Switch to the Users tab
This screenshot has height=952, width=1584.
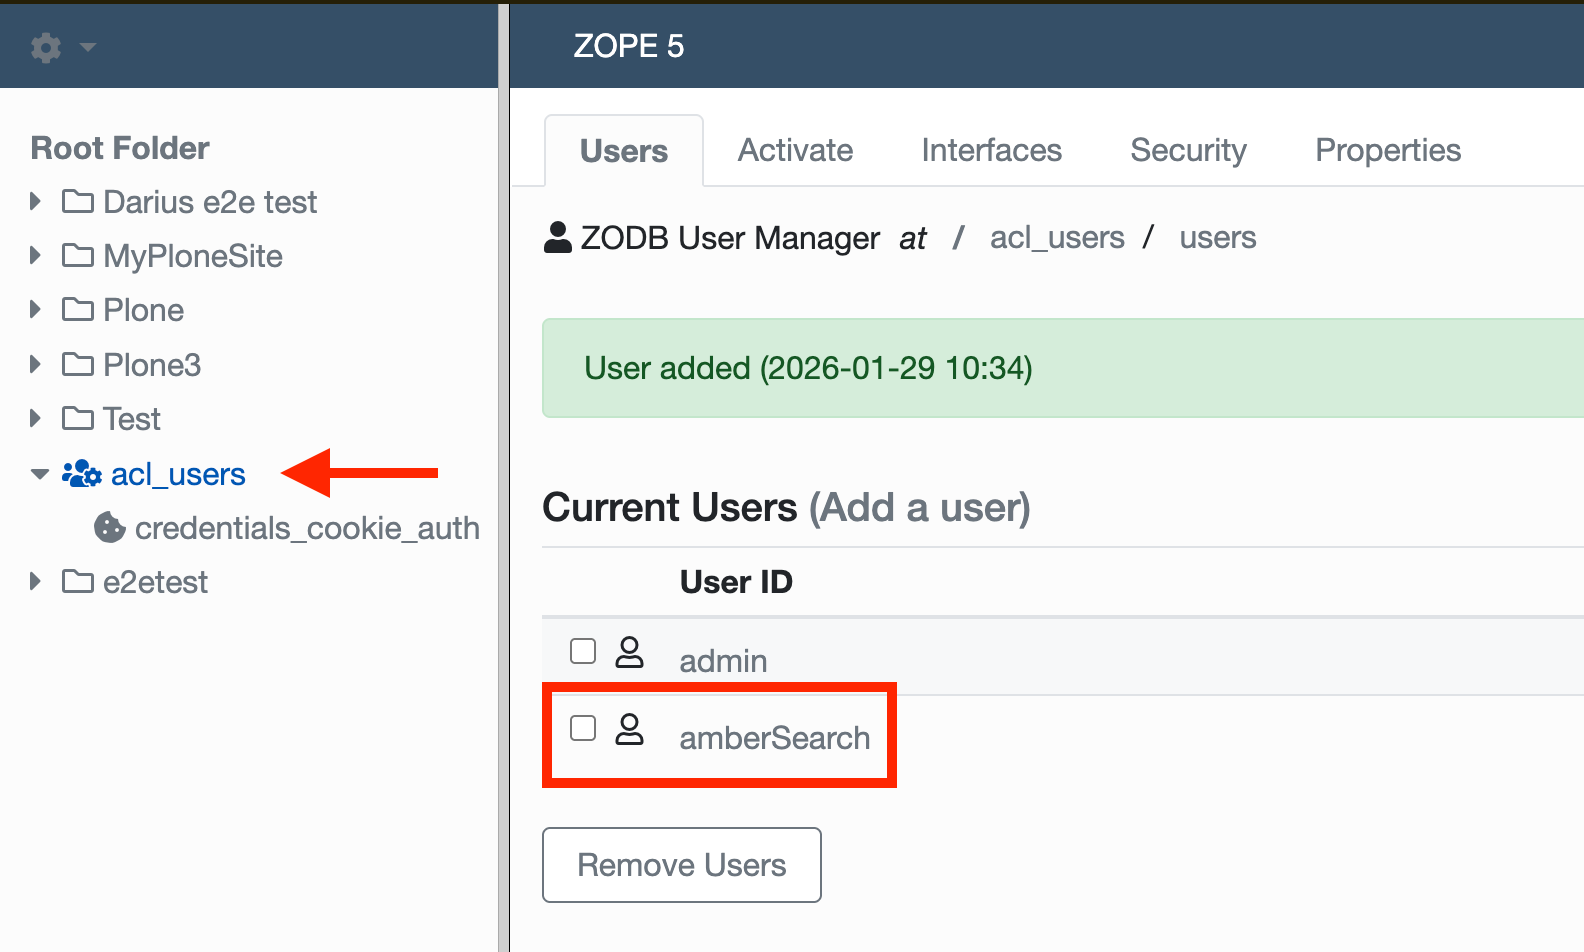tap(624, 151)
